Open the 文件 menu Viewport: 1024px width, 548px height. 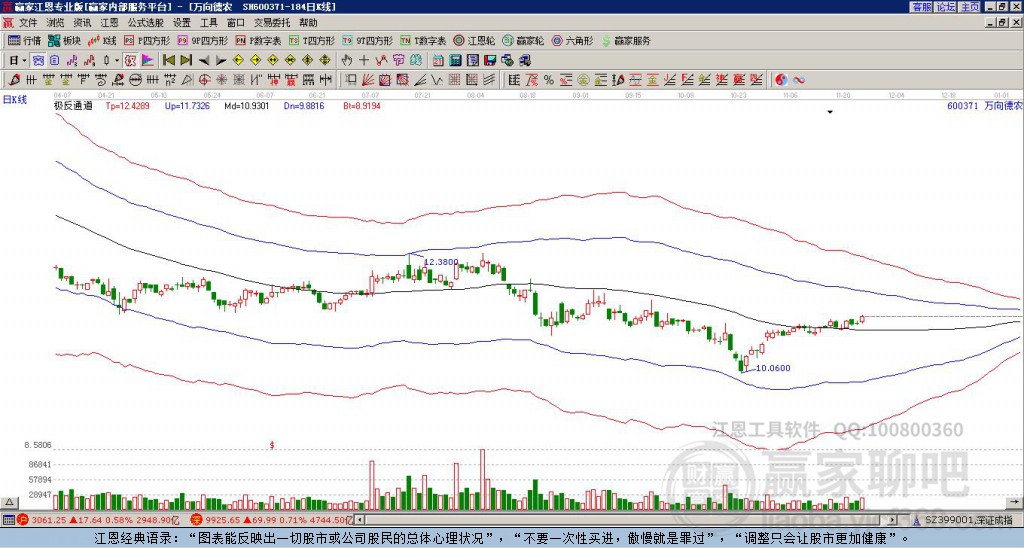tap(28, 23)
